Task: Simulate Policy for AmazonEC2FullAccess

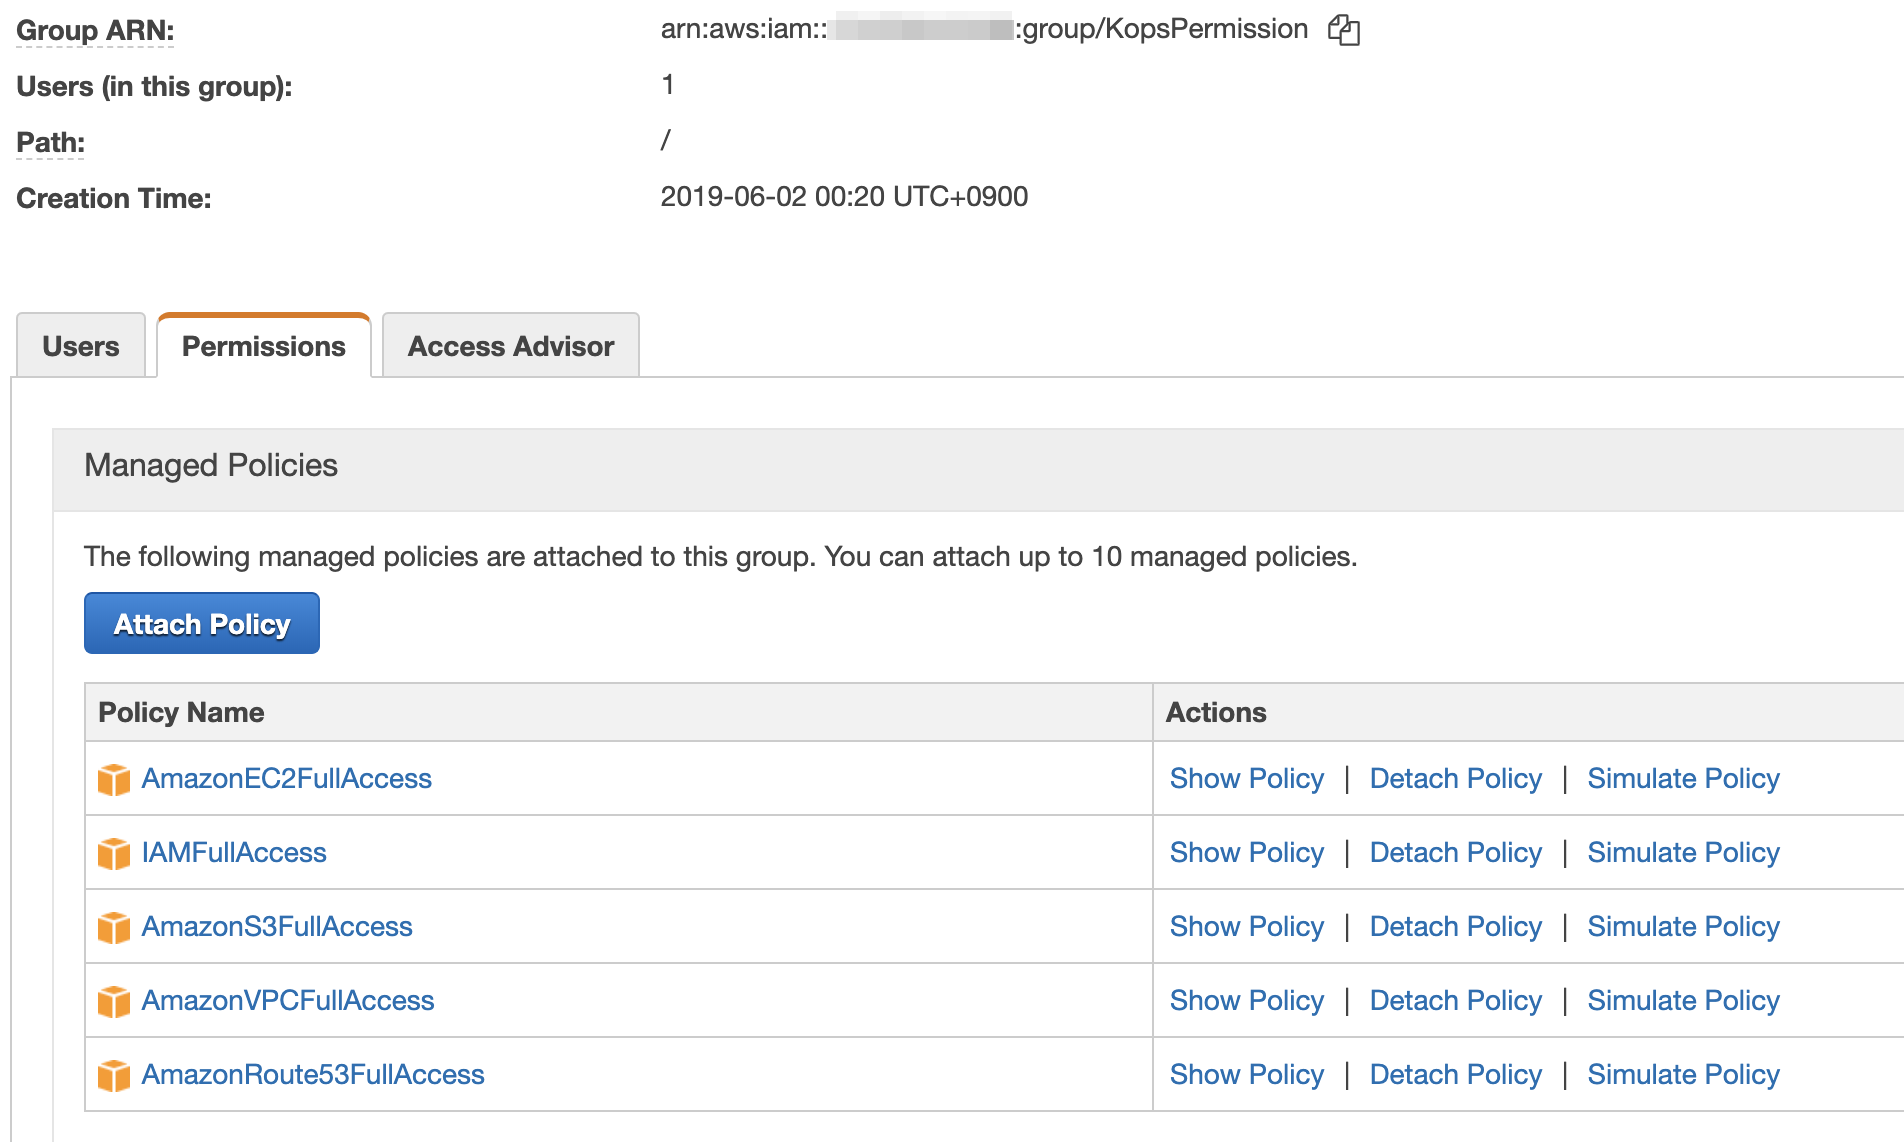Action: (1683, 779)
